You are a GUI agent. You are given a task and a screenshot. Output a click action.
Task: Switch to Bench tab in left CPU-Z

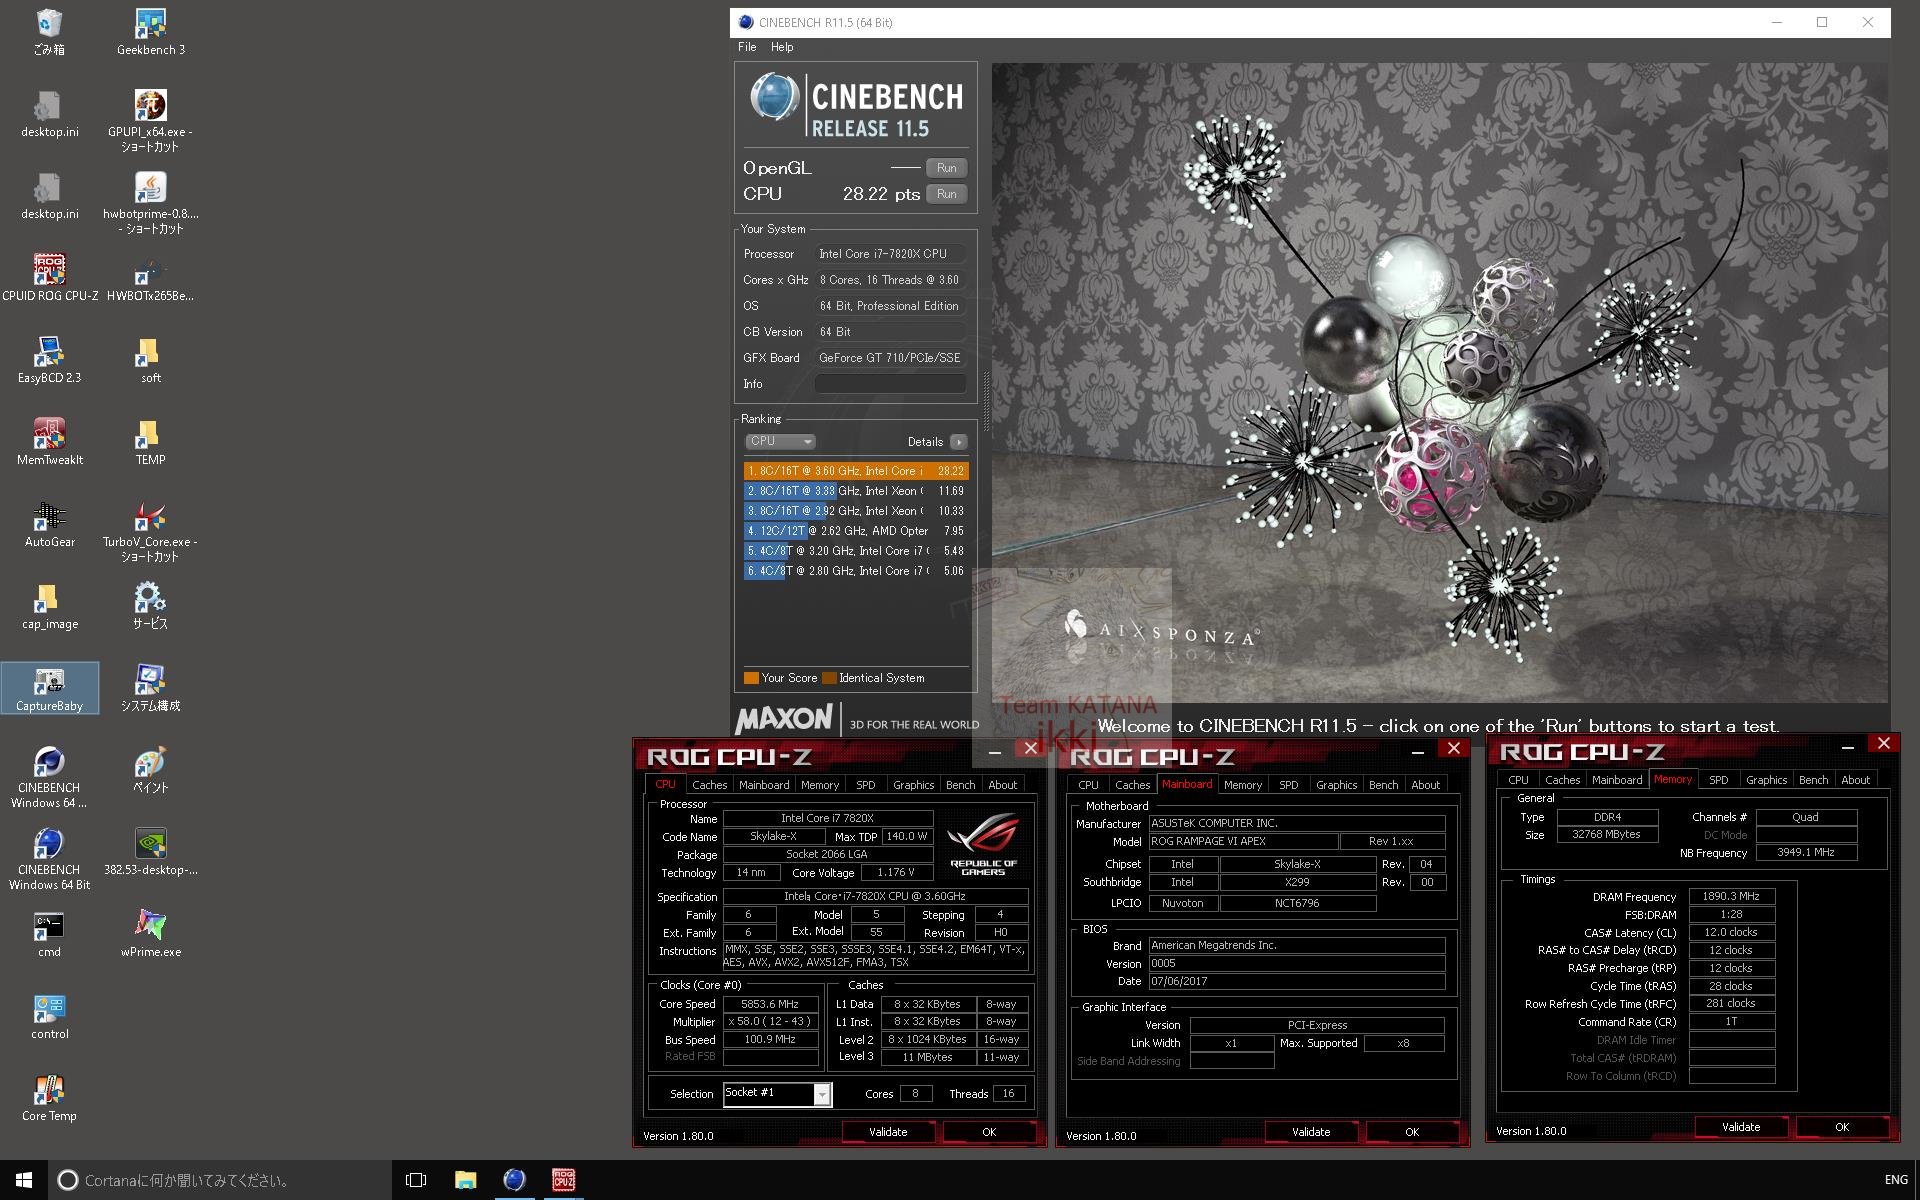pos(960,785)
